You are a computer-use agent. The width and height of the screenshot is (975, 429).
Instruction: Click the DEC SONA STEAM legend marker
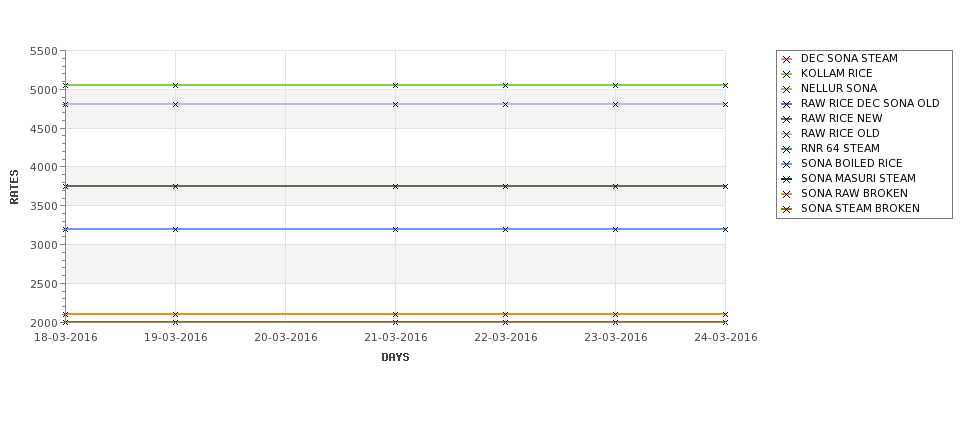point(787,59)
